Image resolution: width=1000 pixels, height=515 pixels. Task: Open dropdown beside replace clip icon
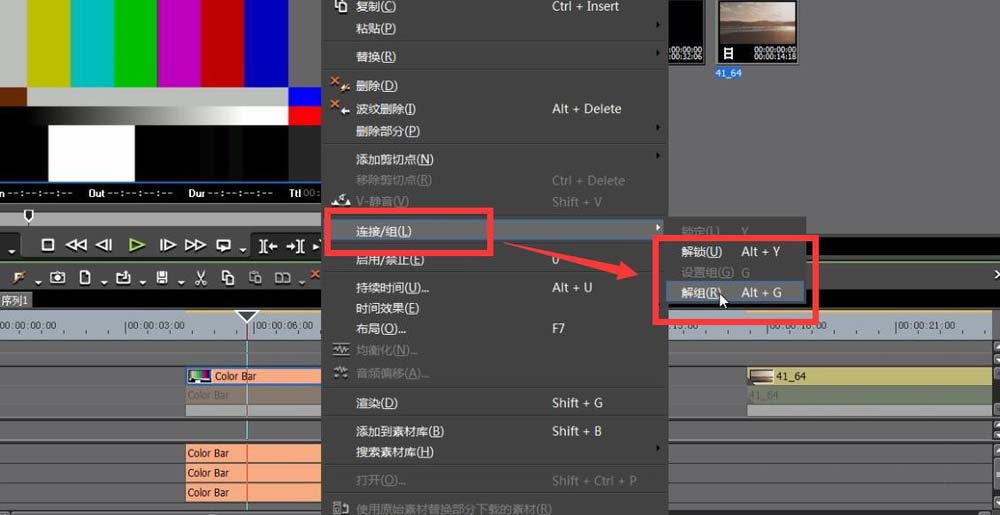pos(302,282)
